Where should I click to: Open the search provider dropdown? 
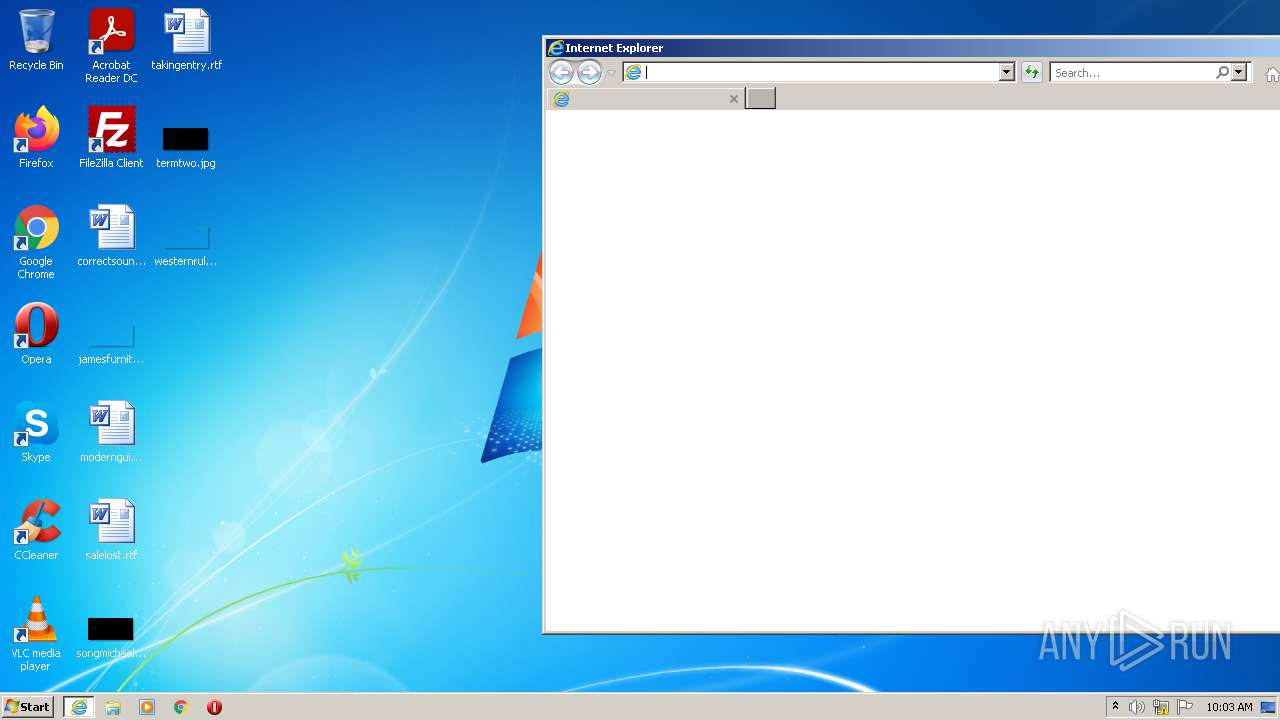click(1239, 72)
